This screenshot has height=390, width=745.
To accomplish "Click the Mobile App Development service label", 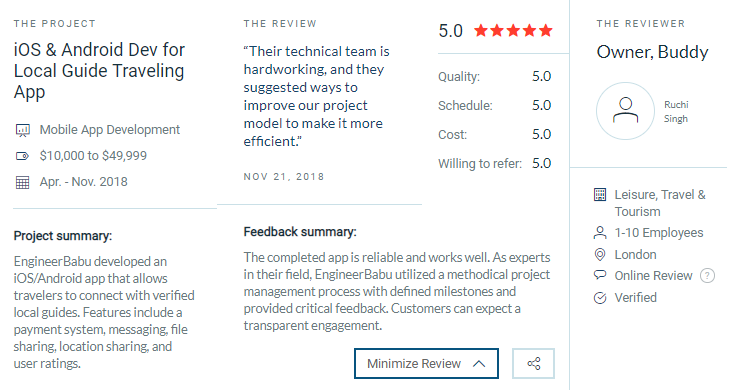I will pos(110,130).
